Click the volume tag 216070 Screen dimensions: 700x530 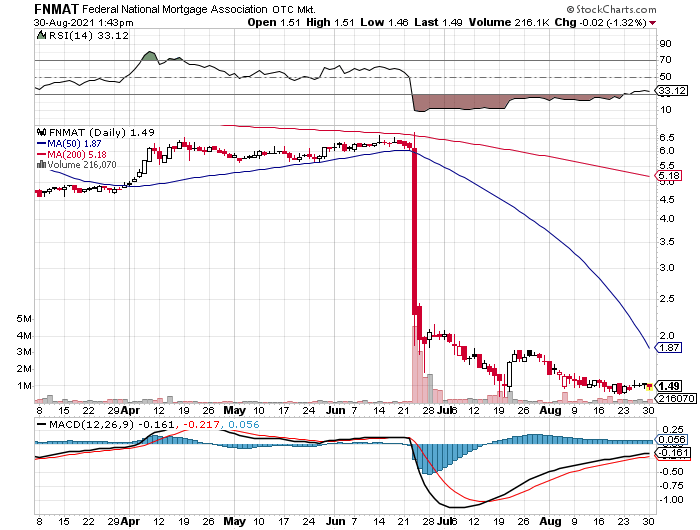coord(675,398)
